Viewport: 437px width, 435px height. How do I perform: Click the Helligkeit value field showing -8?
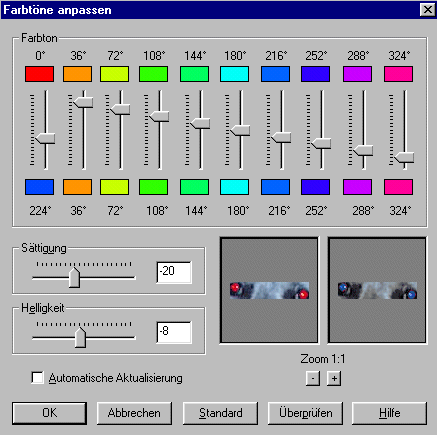174,332
